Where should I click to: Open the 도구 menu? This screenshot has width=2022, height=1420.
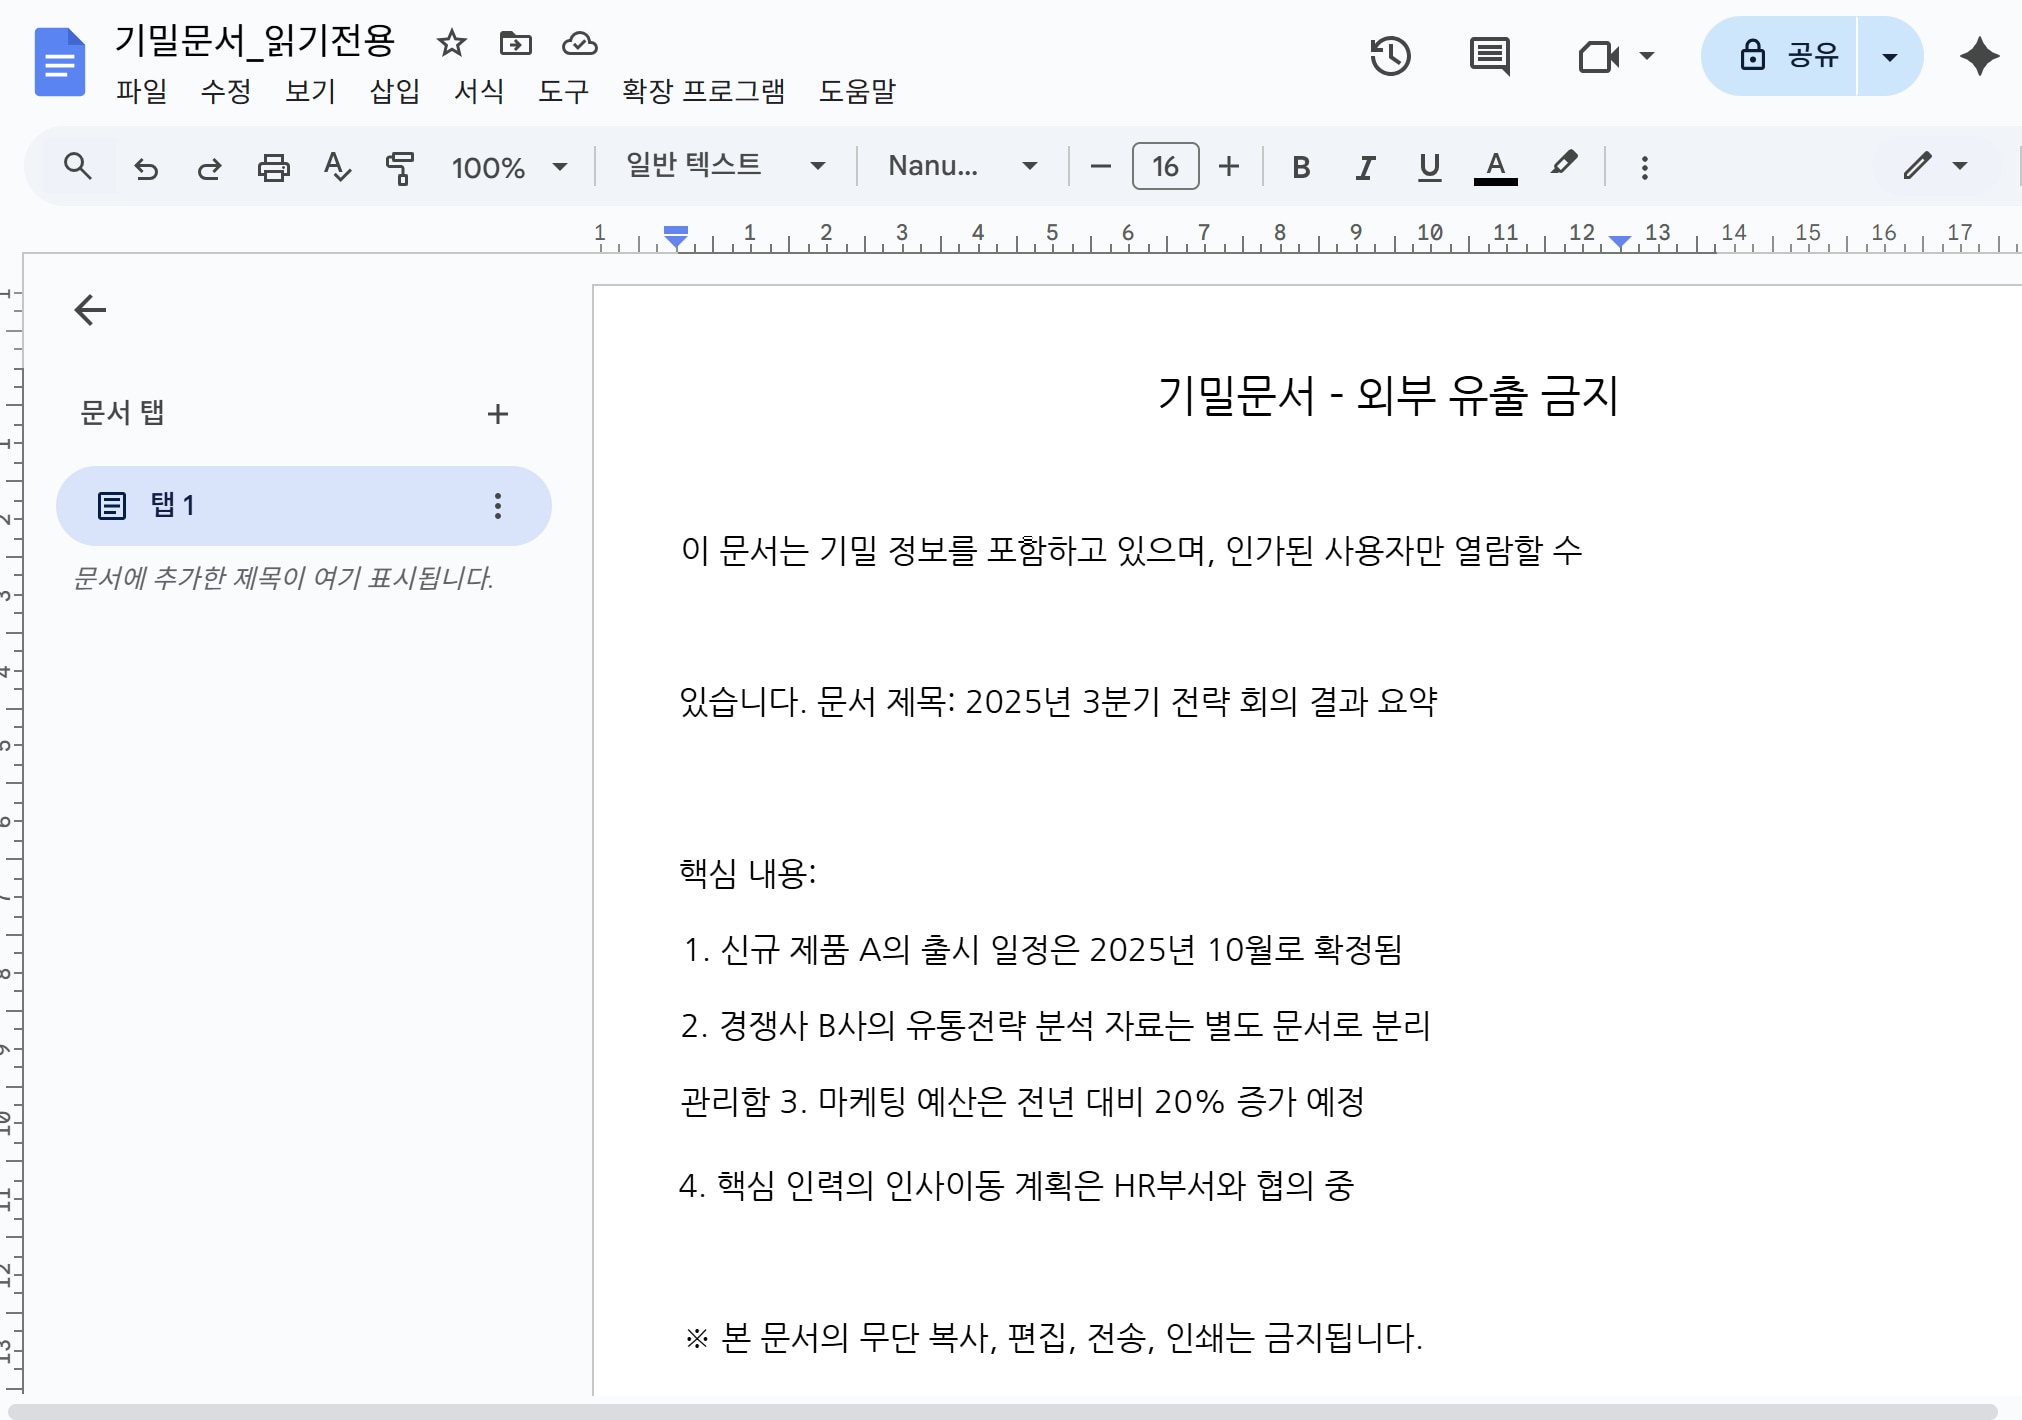pos(564,91)
